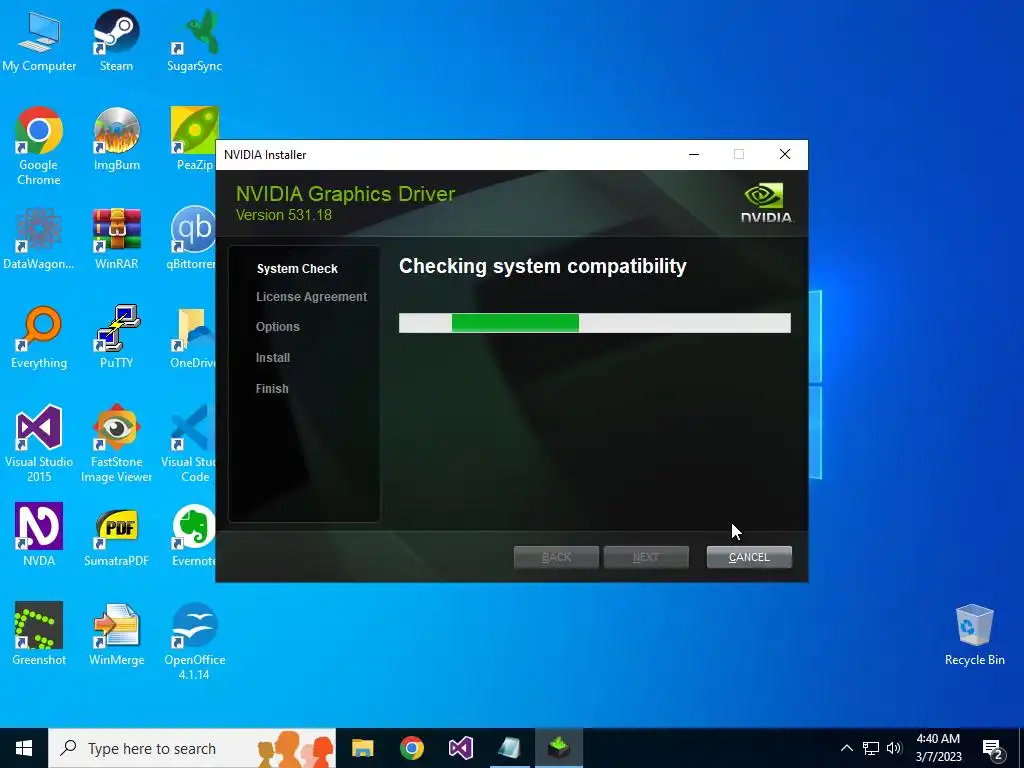Screen dimensions: 1024x768
Task: Click the NVIDIA Installer title bar text
Action: (x=265, y=155)
